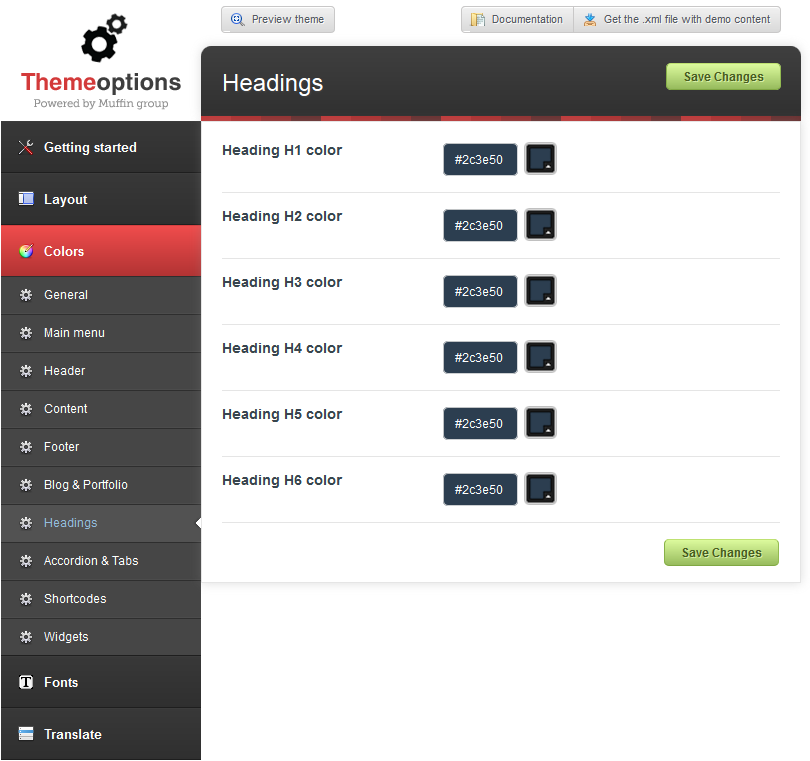
Task: Click the gear icon next to Main menu
Action: coord(26,333)
